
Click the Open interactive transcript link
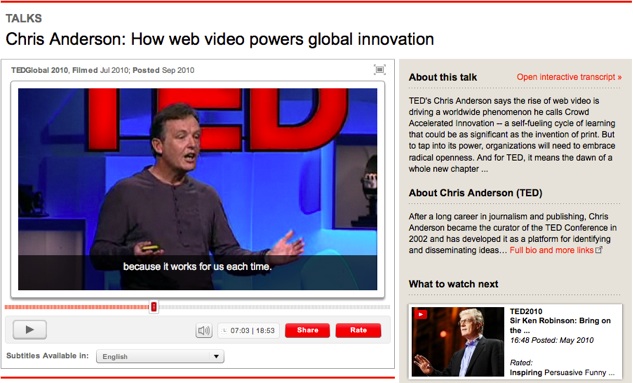point(569,77)
